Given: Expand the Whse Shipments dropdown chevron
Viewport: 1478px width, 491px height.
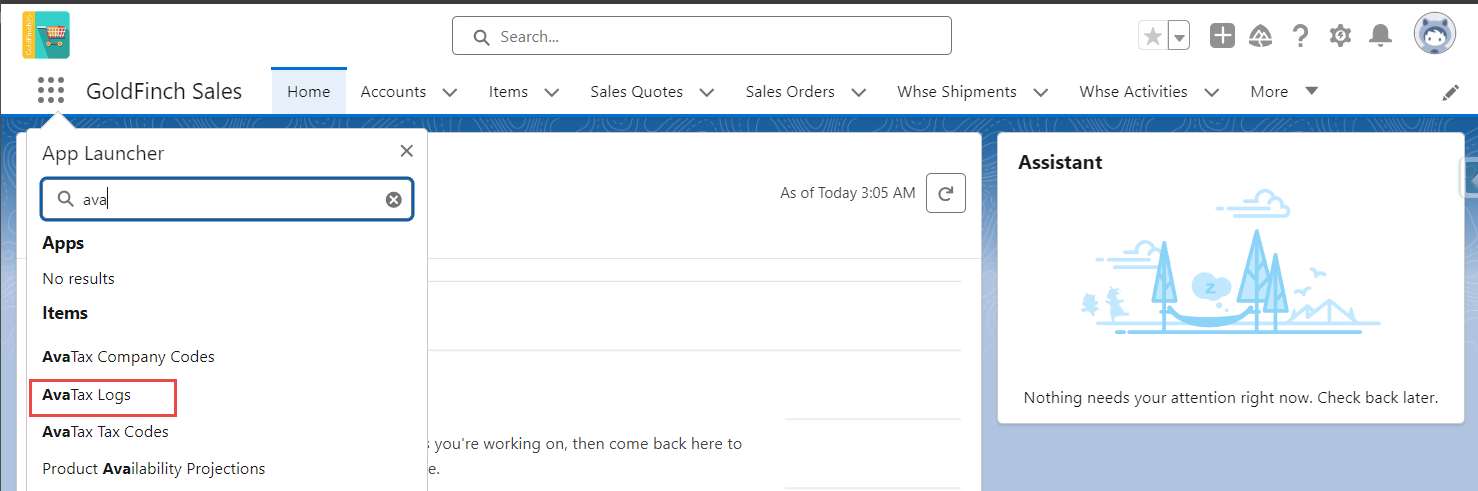Looking at the screenshot, I should pyautogui.click(x=1041, y=92).
